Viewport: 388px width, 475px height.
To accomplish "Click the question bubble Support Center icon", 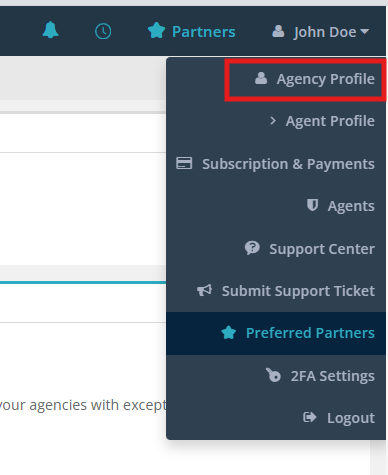I will tap(252, 248).
